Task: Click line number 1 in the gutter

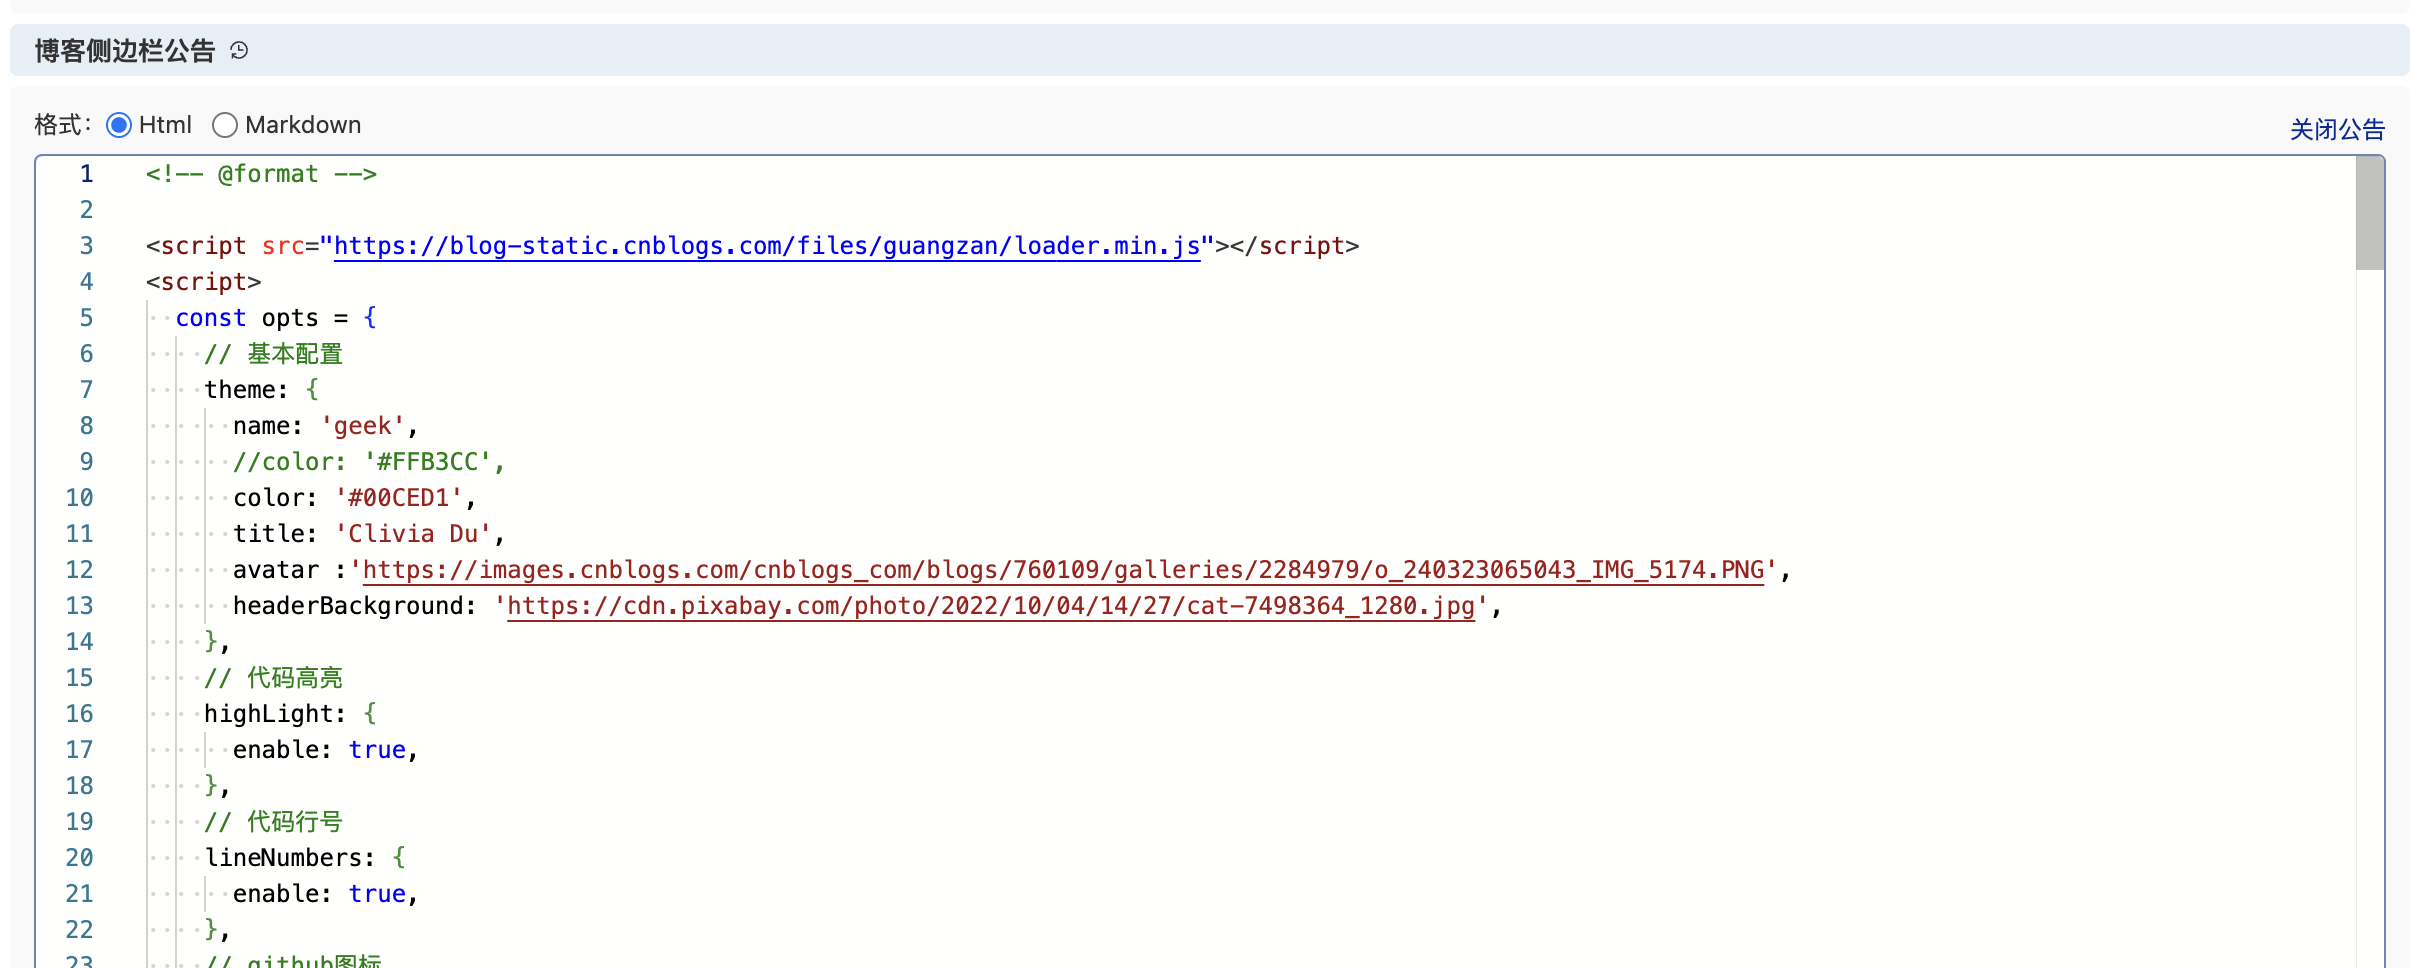Action: tap(87, 174)
